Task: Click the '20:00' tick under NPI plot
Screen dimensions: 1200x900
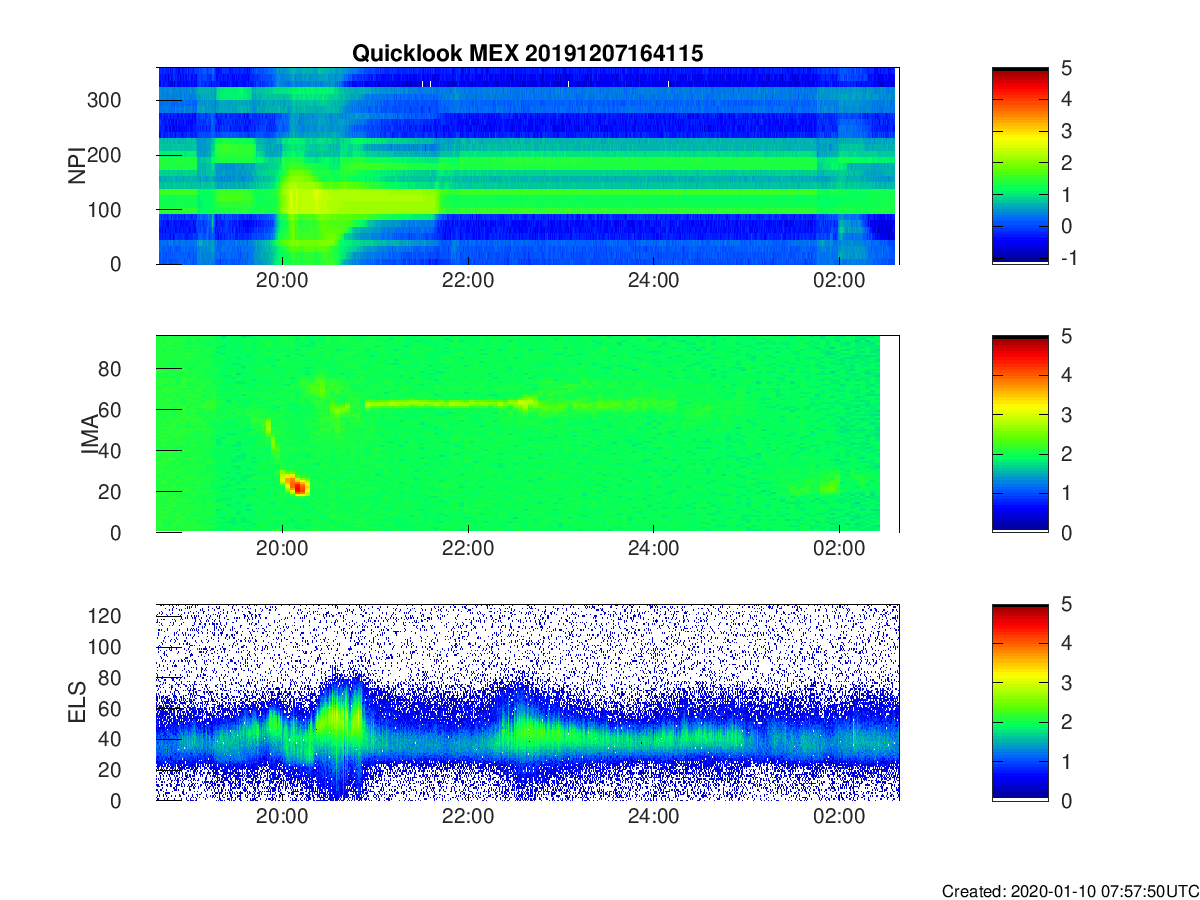Action: 283,281
